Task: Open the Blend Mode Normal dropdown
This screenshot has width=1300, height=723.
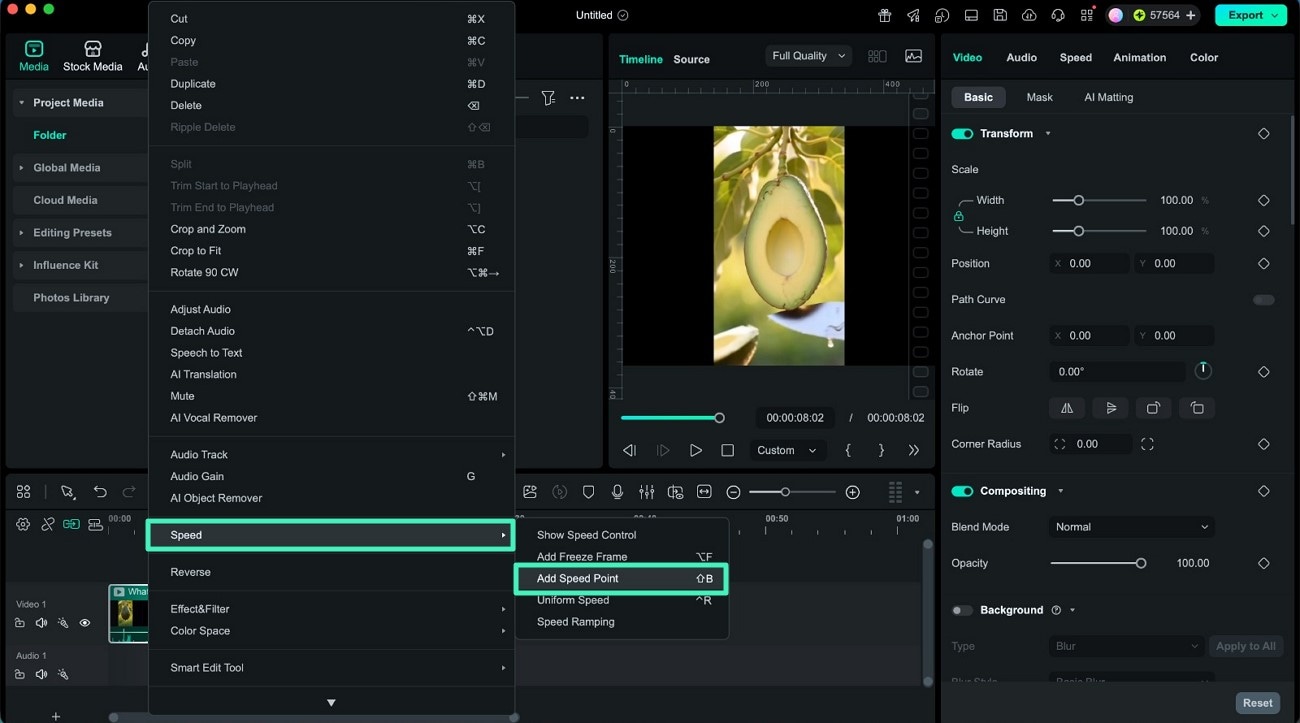Action: click(x=1131, y=527)
